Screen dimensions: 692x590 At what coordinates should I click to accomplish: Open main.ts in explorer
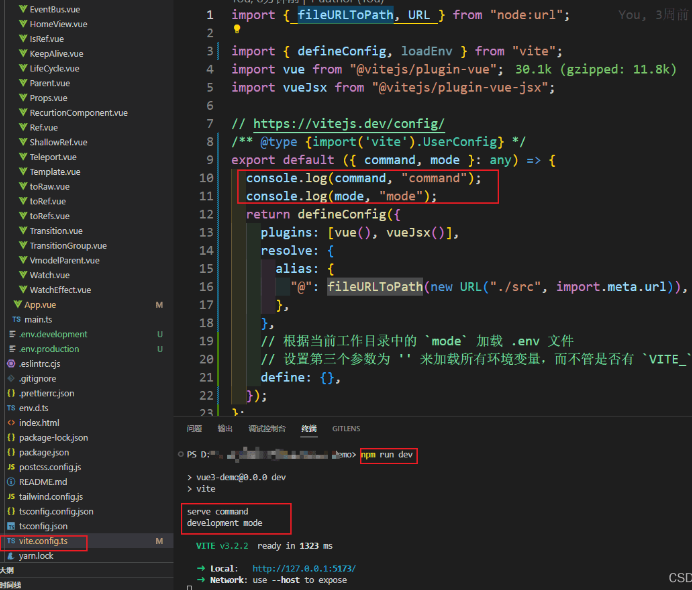pos(38,319)
